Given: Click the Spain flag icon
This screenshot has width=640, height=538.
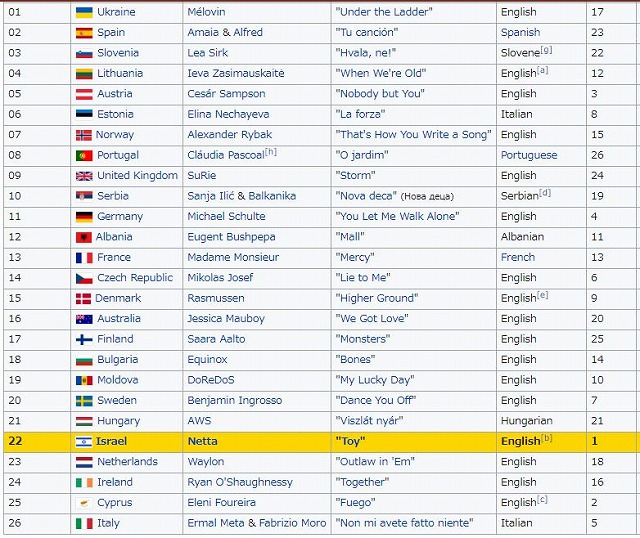Looking at the screenshot, I should point(84,33).
